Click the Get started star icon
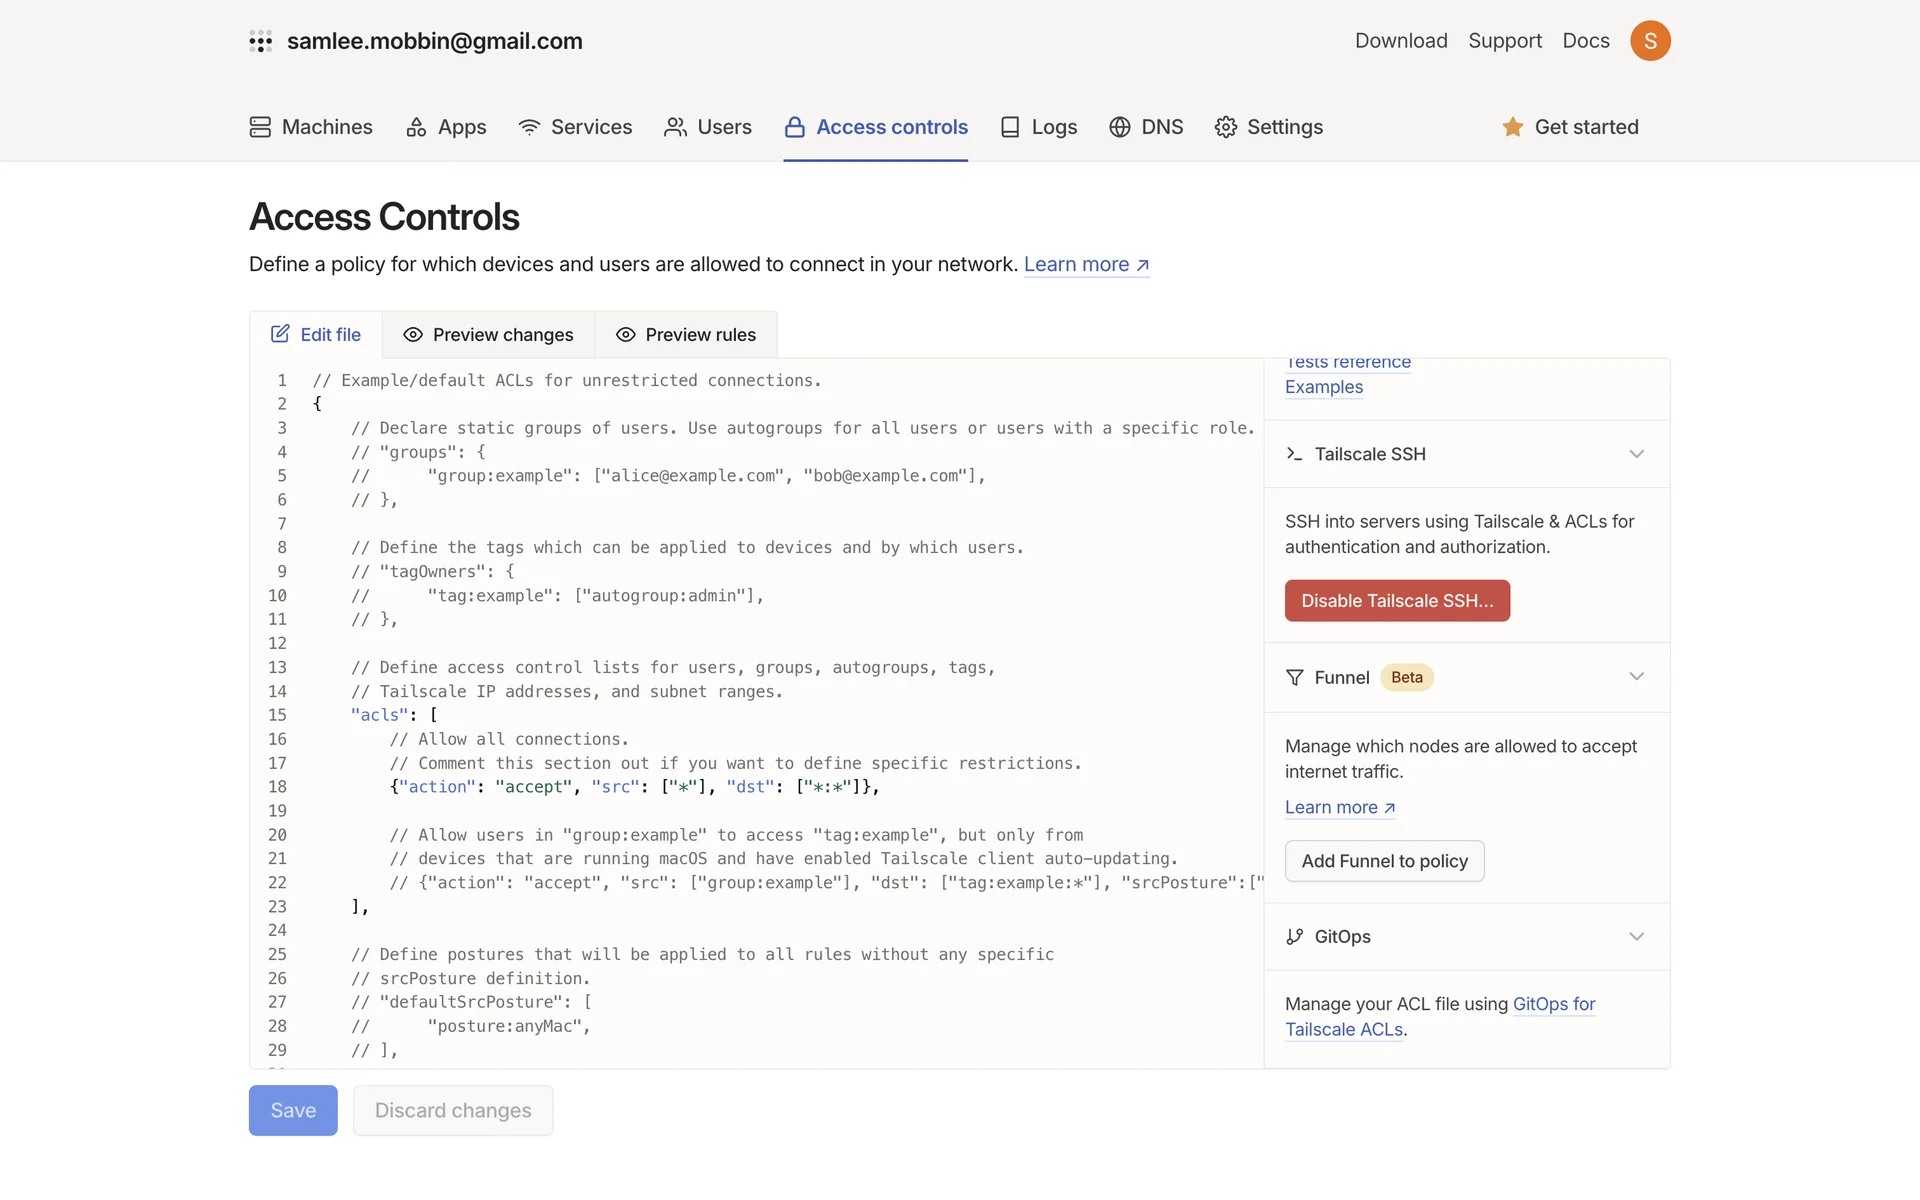Screen dimensions: 1920x1200 [1512, 127]
